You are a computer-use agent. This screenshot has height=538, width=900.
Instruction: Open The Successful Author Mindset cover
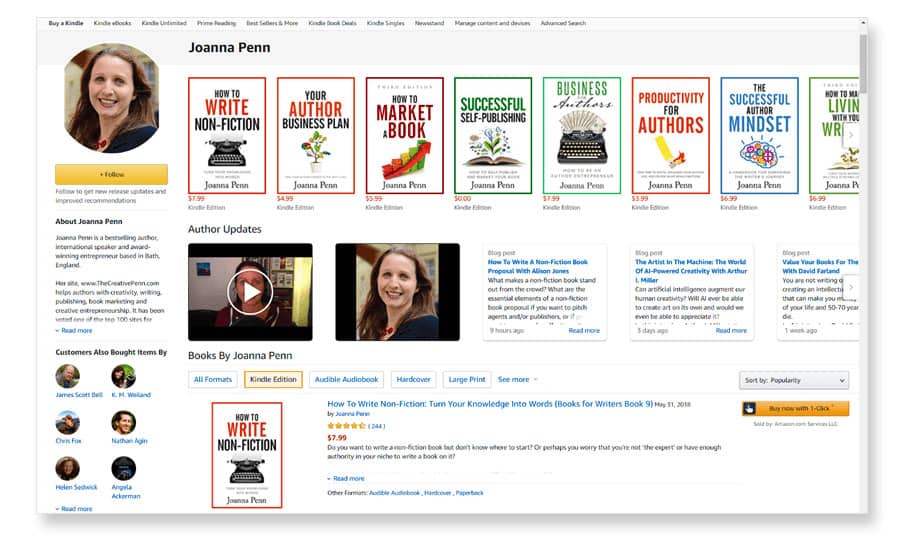tap(759, 136)
